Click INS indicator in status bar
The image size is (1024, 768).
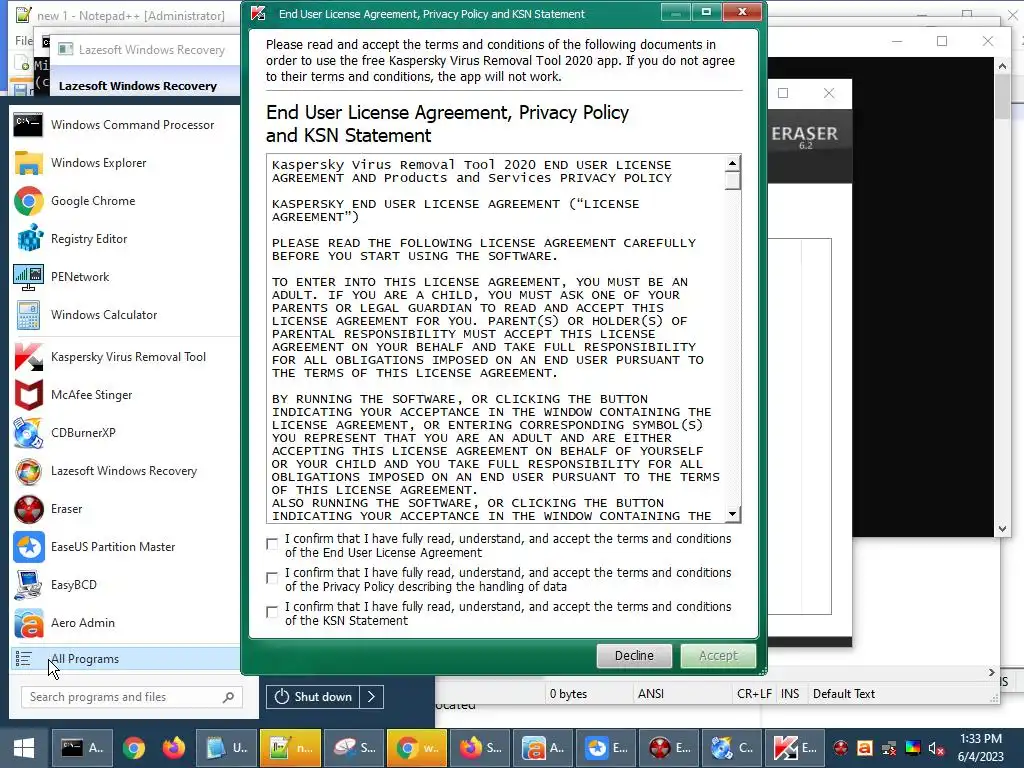790,694
